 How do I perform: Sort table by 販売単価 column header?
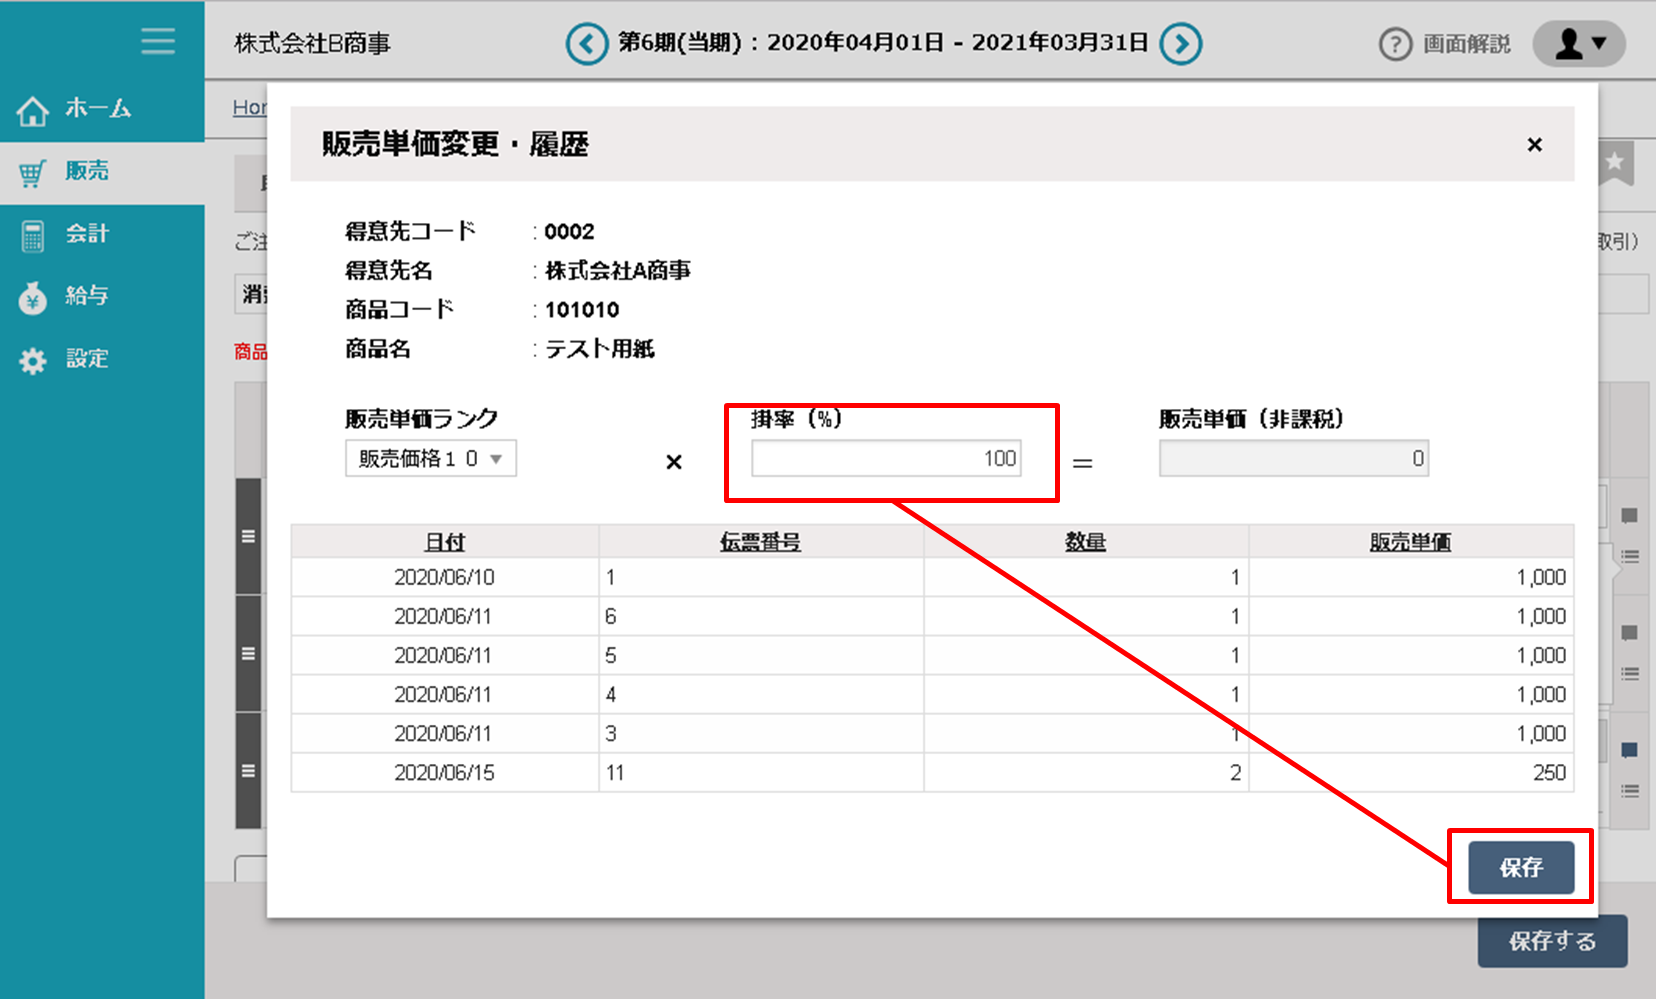point(1410,542)
